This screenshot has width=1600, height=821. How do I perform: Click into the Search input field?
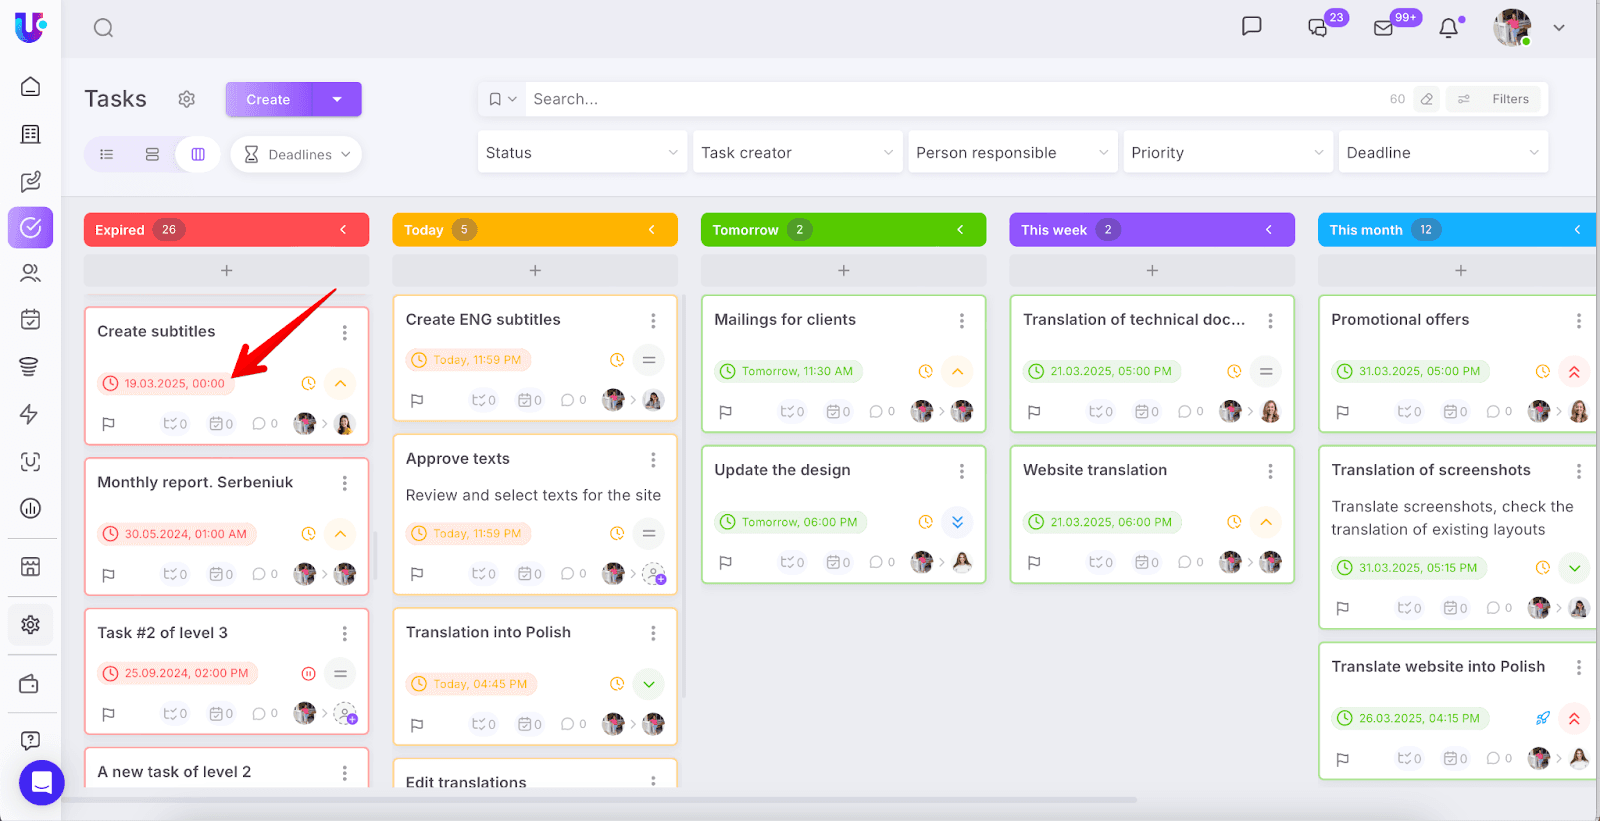pos(900,99)
